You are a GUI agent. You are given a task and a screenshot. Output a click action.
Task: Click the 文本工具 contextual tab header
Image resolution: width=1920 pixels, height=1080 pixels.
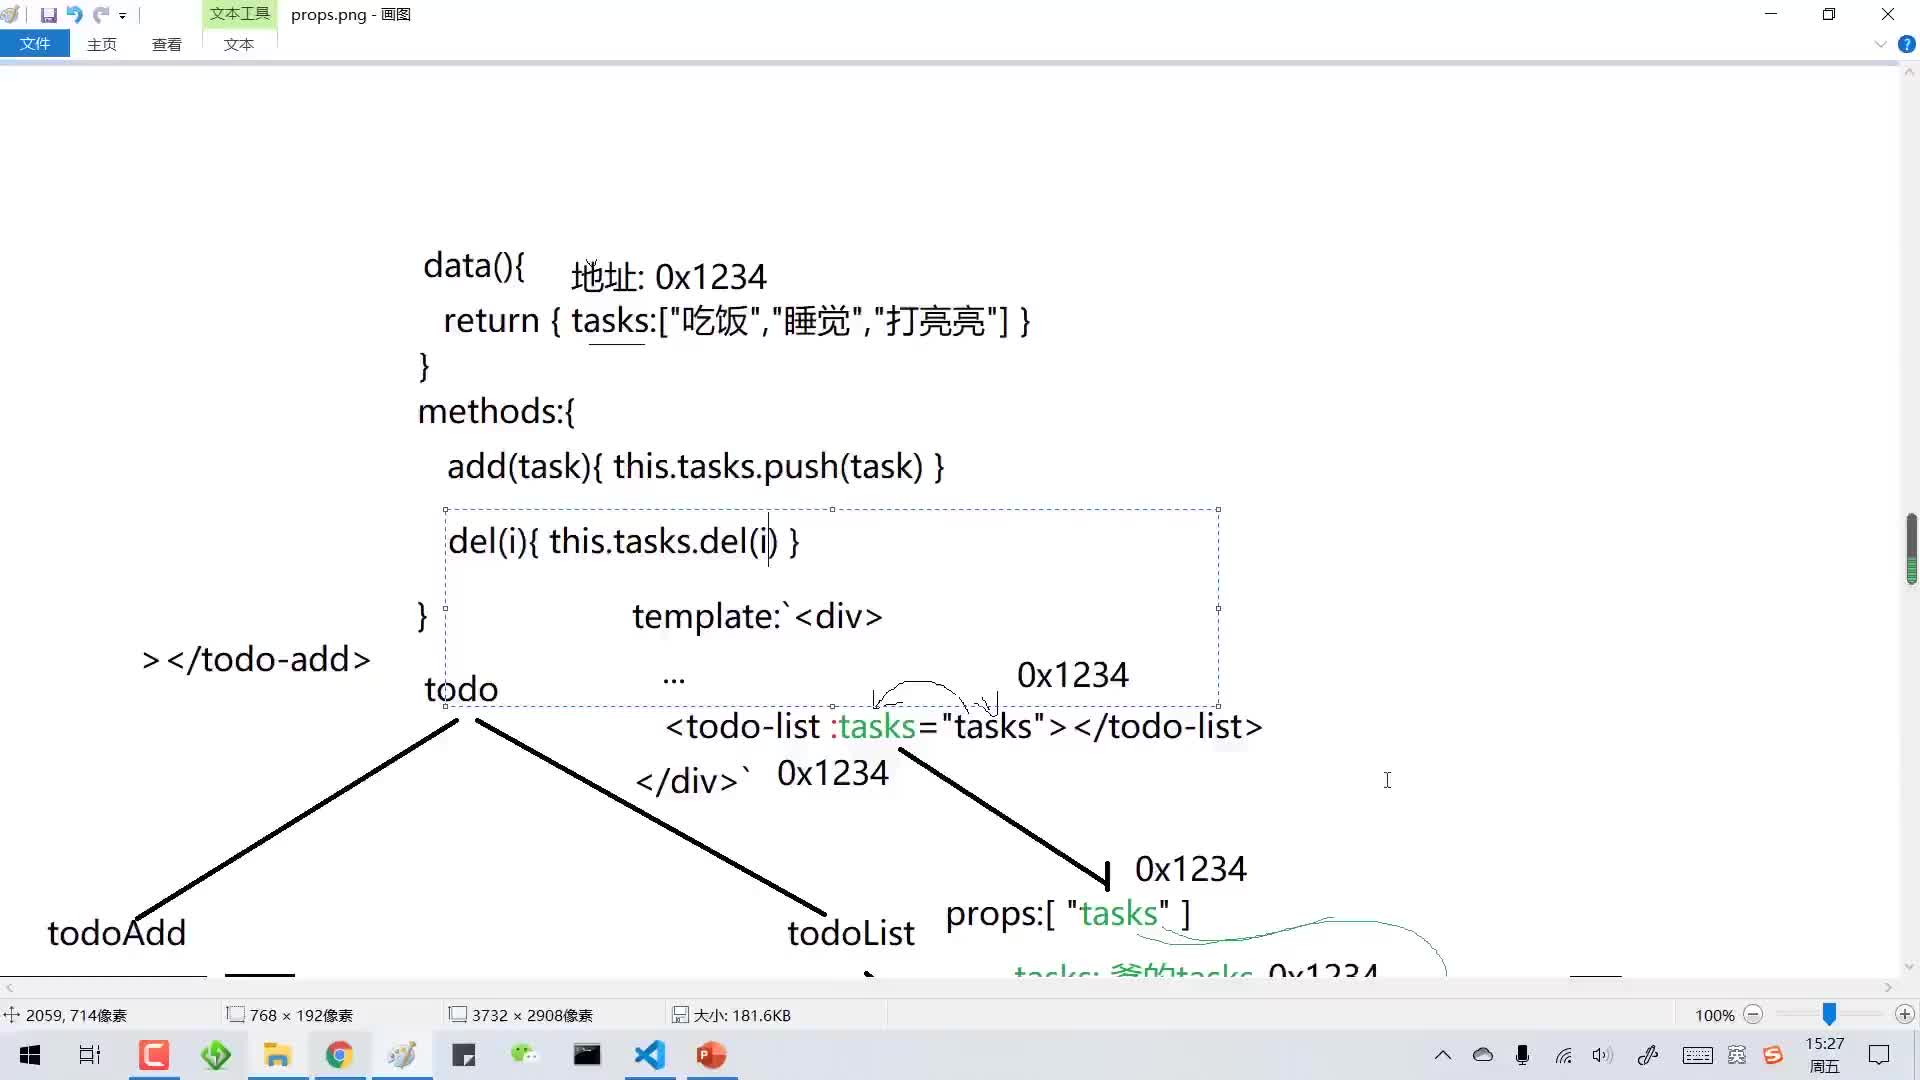(x=240, y=14)
